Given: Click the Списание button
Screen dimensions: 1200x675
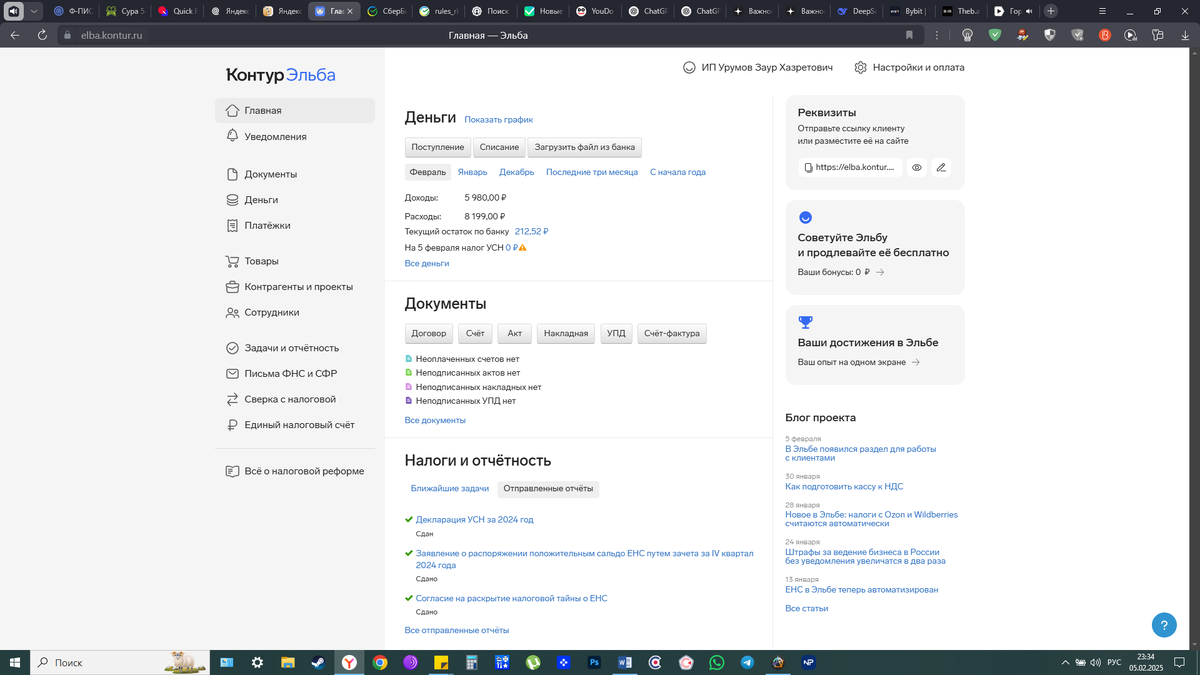Looking at the screenshot, I should click(x=499, y=147).
